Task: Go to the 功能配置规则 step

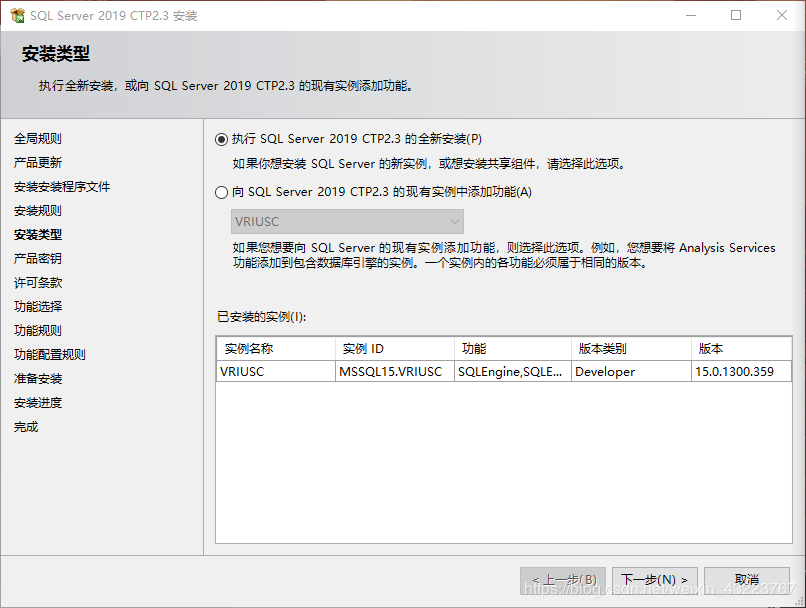Action: 49,355
